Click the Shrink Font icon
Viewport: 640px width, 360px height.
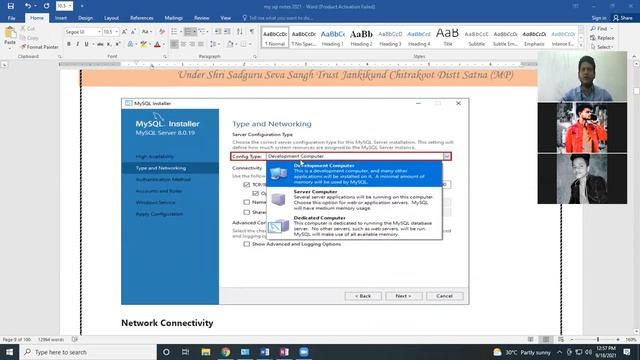tap(133, 32)
